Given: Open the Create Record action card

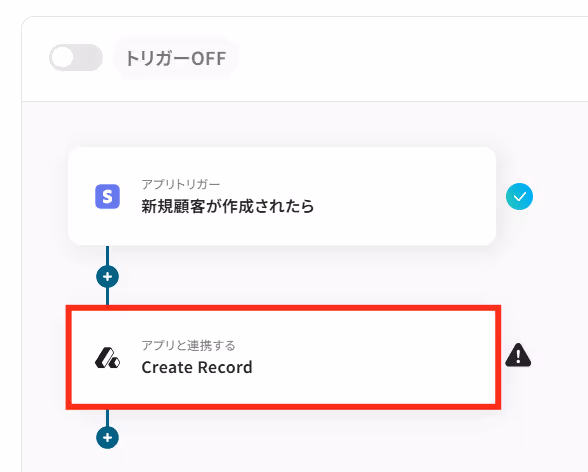Looking at the screenshot, I should point(284,357).
